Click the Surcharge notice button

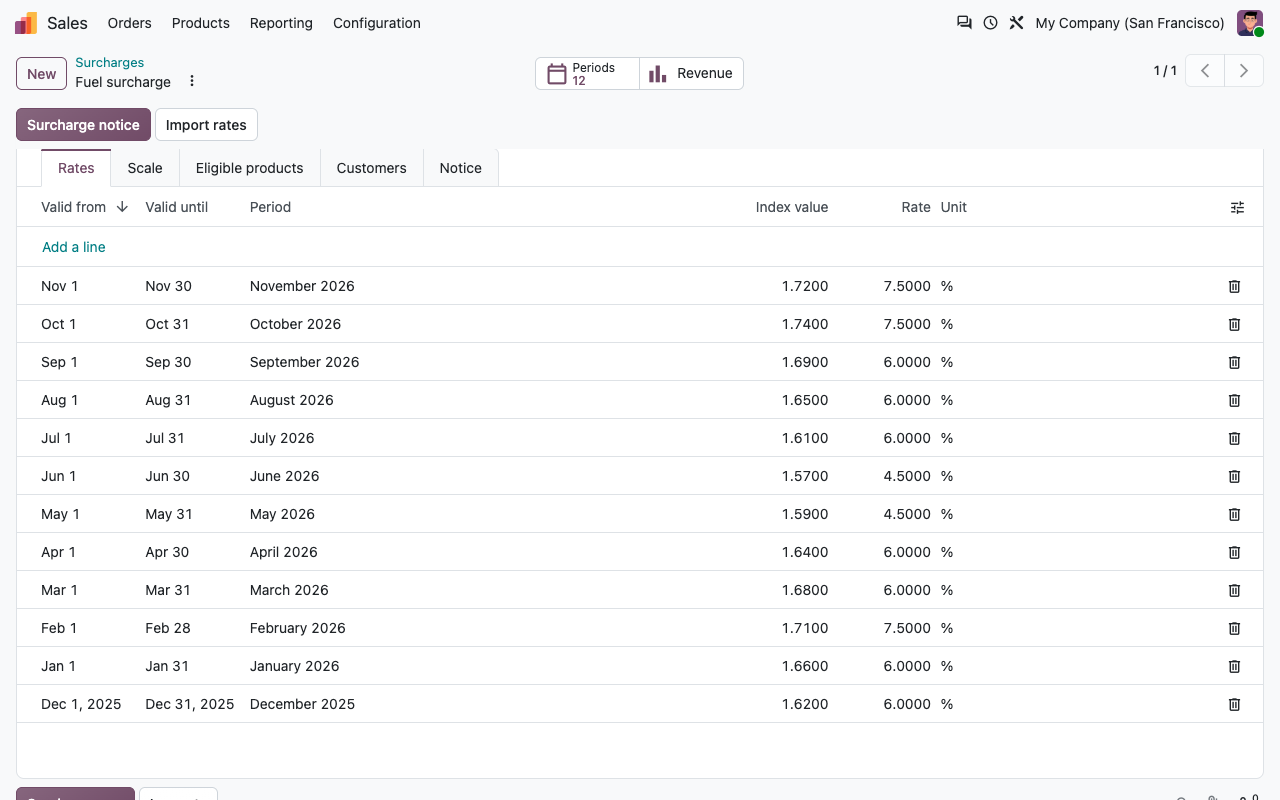84,125
